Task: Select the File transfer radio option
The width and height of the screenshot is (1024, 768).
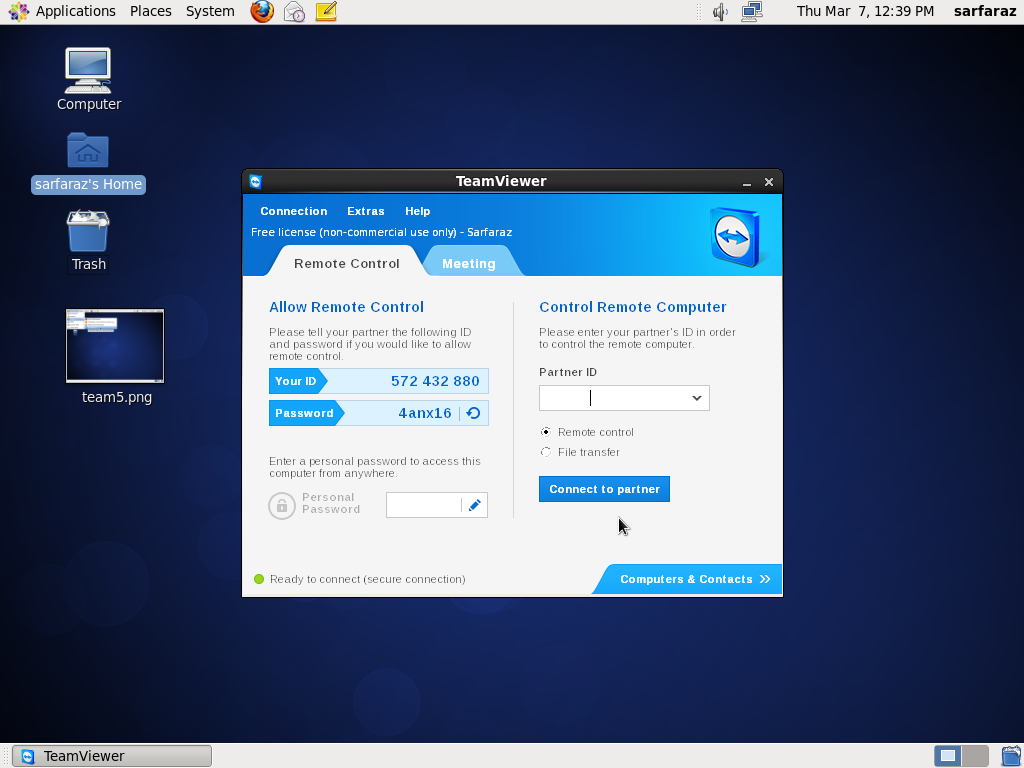Action: [x=545, y=452]
